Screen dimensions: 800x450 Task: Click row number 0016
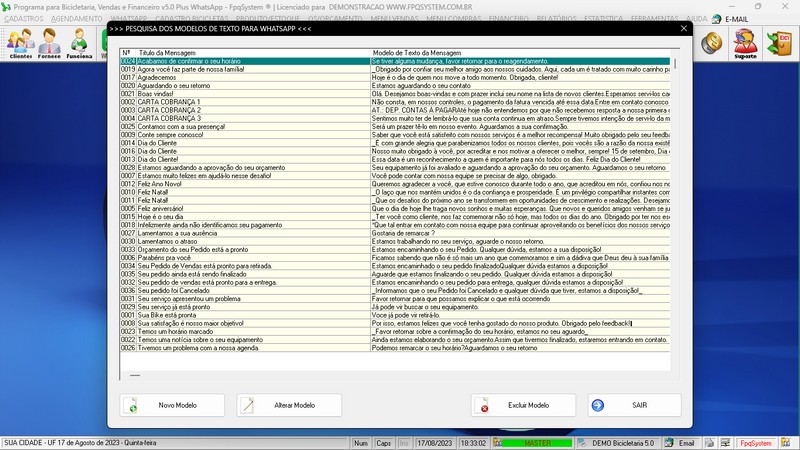(128, 151)
